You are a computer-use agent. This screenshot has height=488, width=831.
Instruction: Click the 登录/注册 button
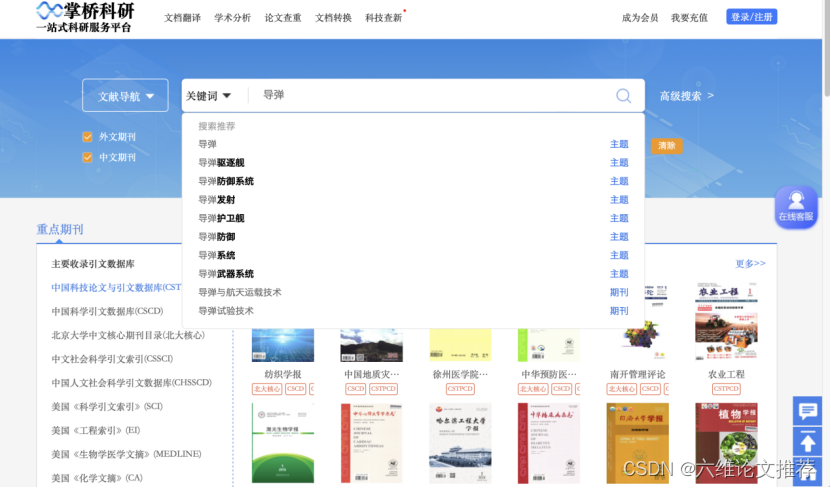coord(751,17)
